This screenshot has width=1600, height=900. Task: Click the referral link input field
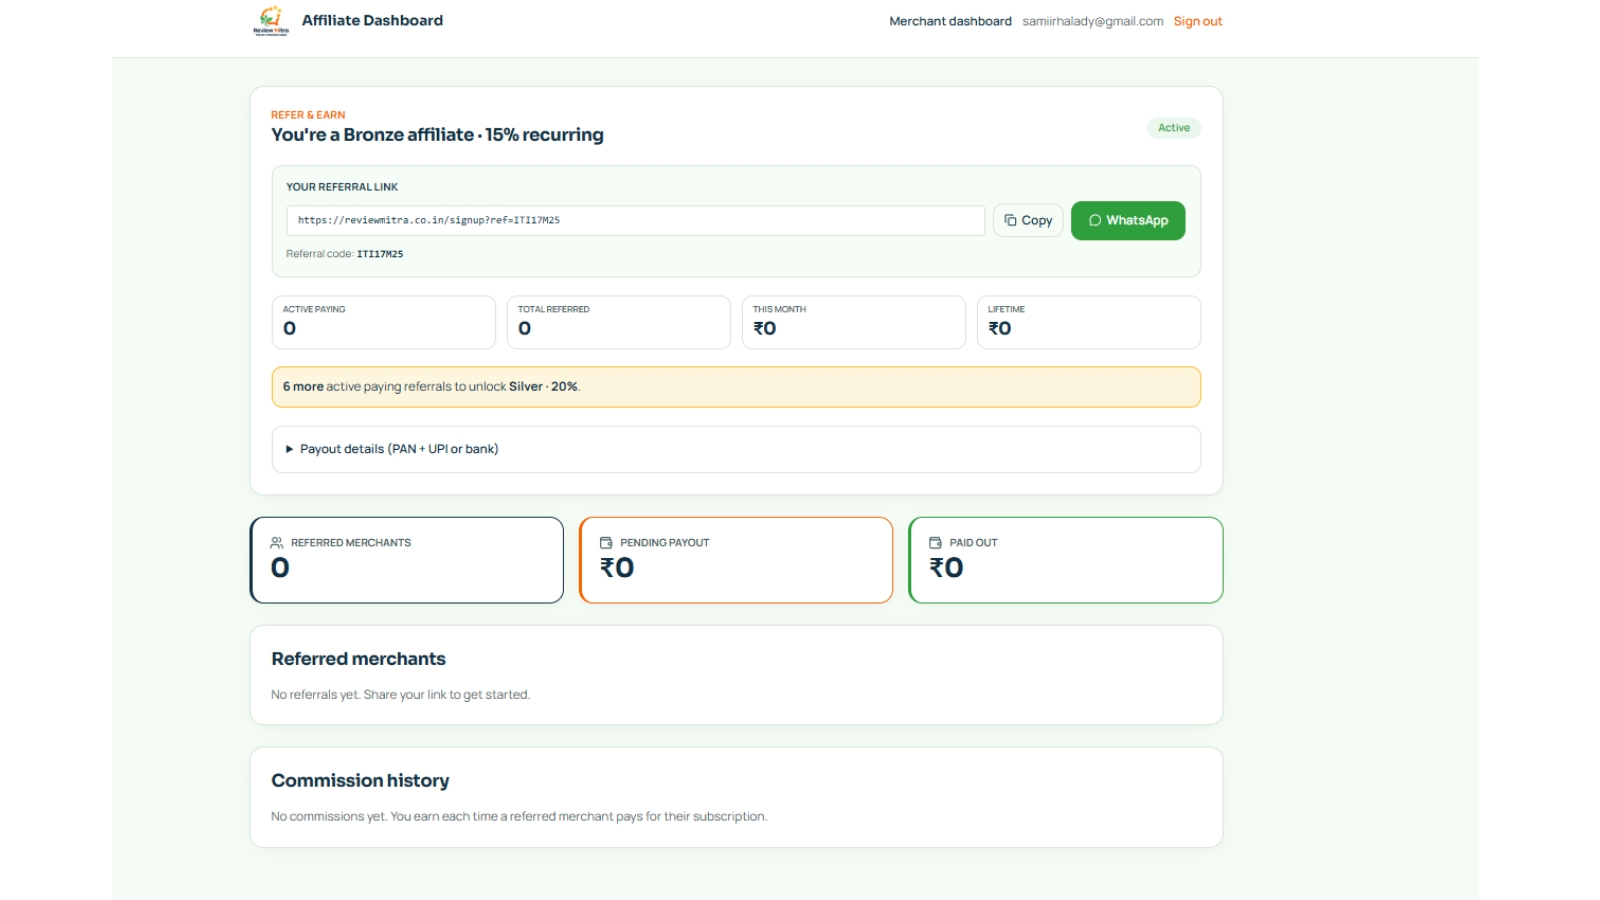[636, 221]
